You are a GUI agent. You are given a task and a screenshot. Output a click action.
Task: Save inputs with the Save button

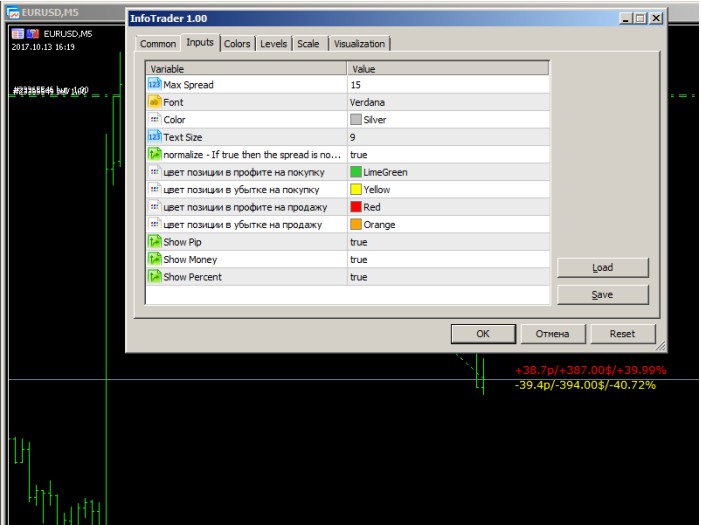point(603,295)
